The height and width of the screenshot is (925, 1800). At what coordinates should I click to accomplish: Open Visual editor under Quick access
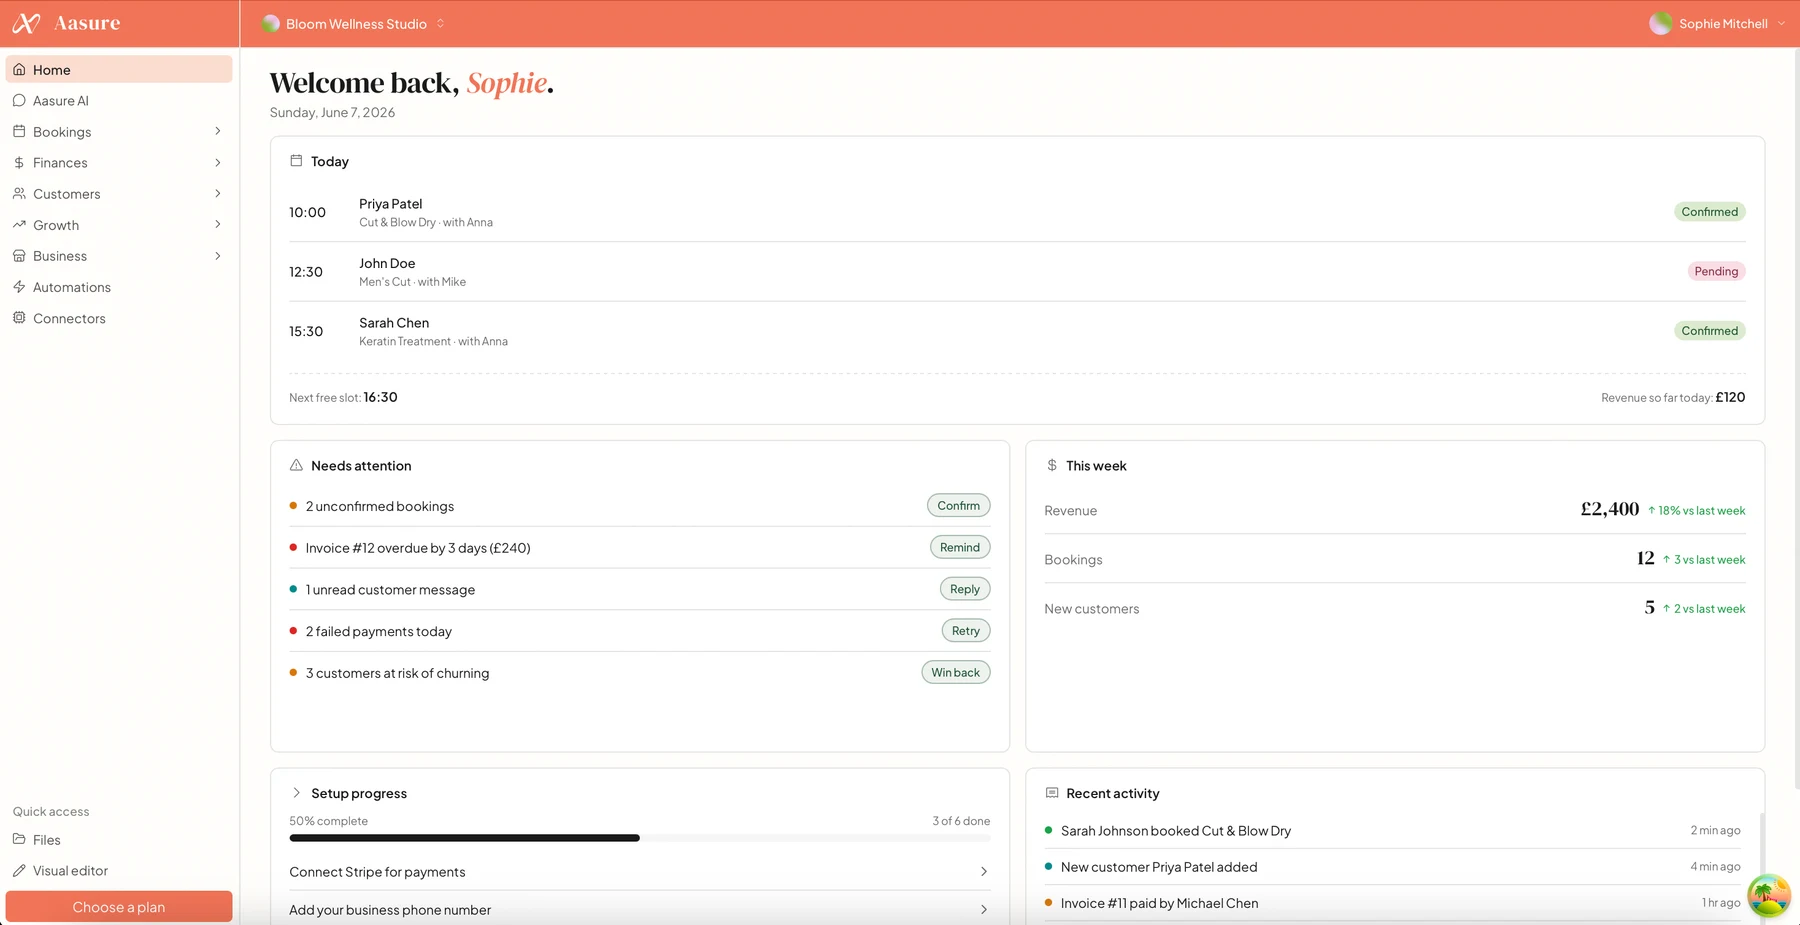(x=119, y=871)
